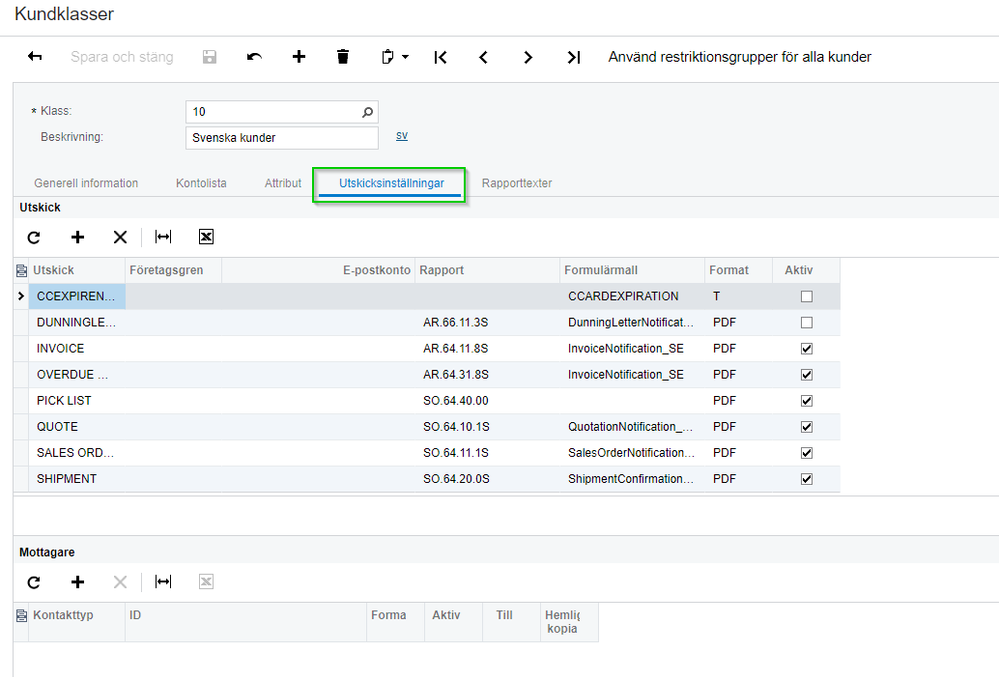Toggle Aktiv checkbox for PICK LIST row
The width and height of the screenshot is (999, 677).
pos(807,401)
